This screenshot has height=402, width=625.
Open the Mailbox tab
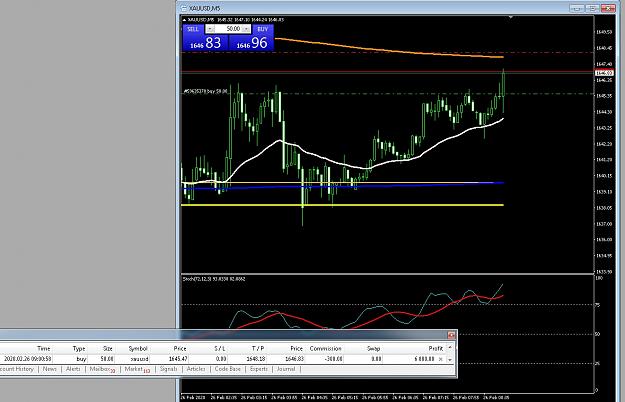(x=102, y=369)
